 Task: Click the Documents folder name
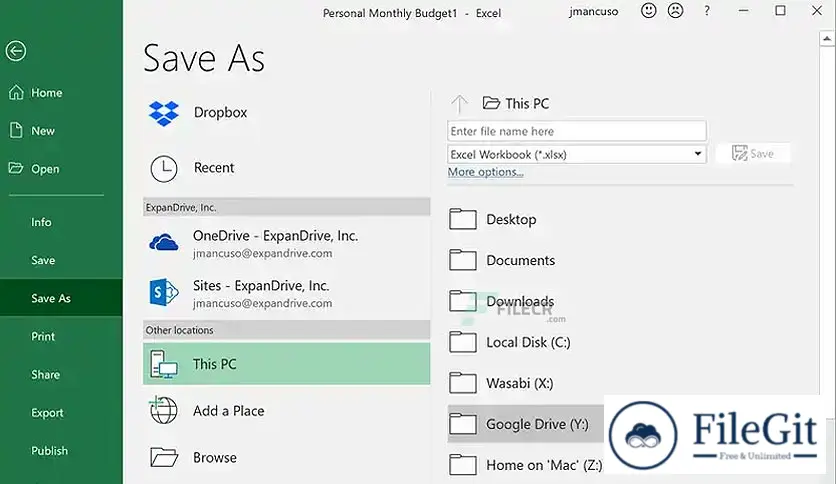click(x=520, y=260)
